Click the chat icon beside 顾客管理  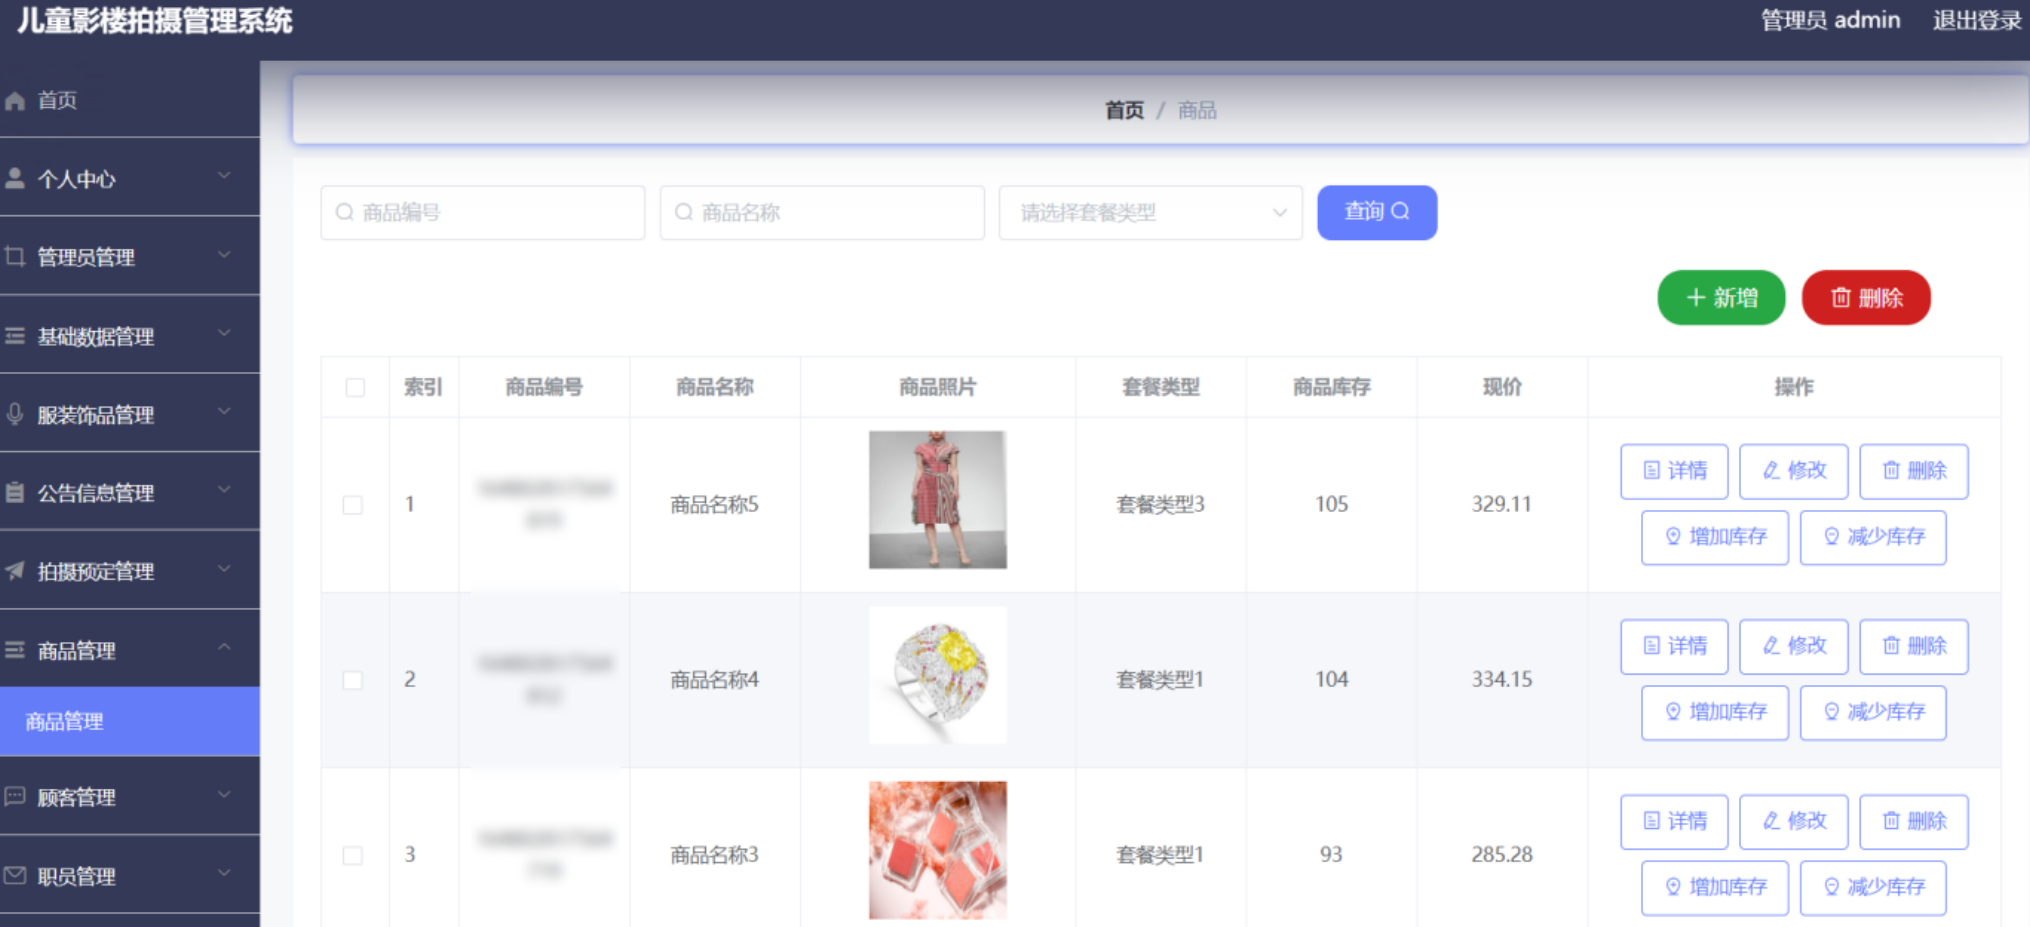(15, 797)
